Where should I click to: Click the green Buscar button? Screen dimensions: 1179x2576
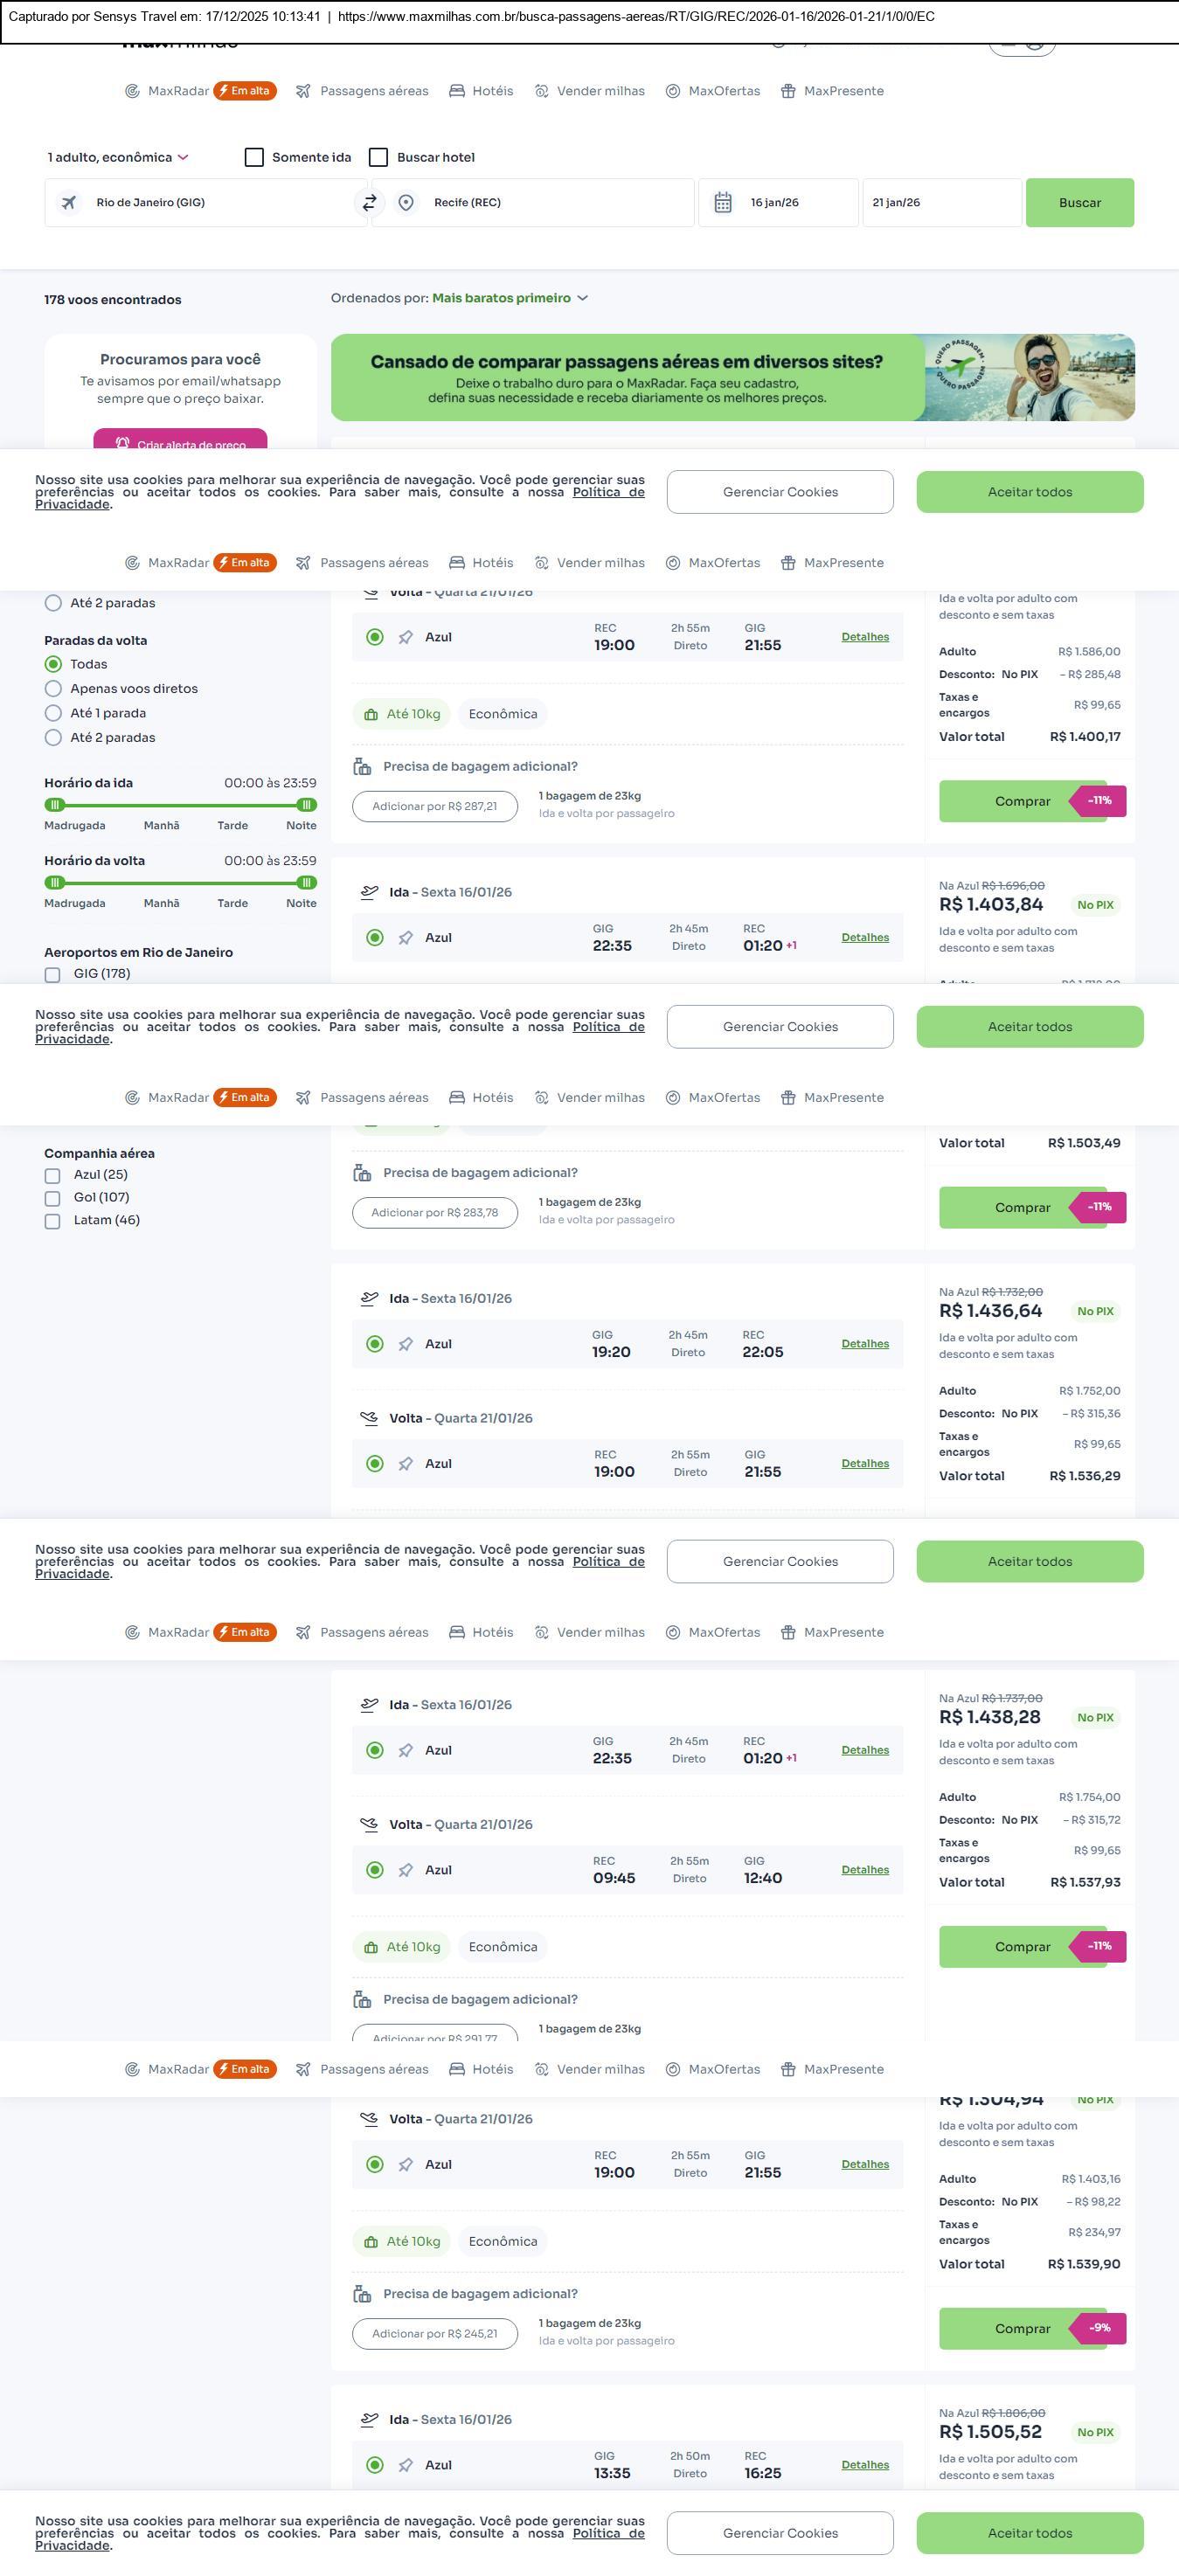[x=1079, y=203]
